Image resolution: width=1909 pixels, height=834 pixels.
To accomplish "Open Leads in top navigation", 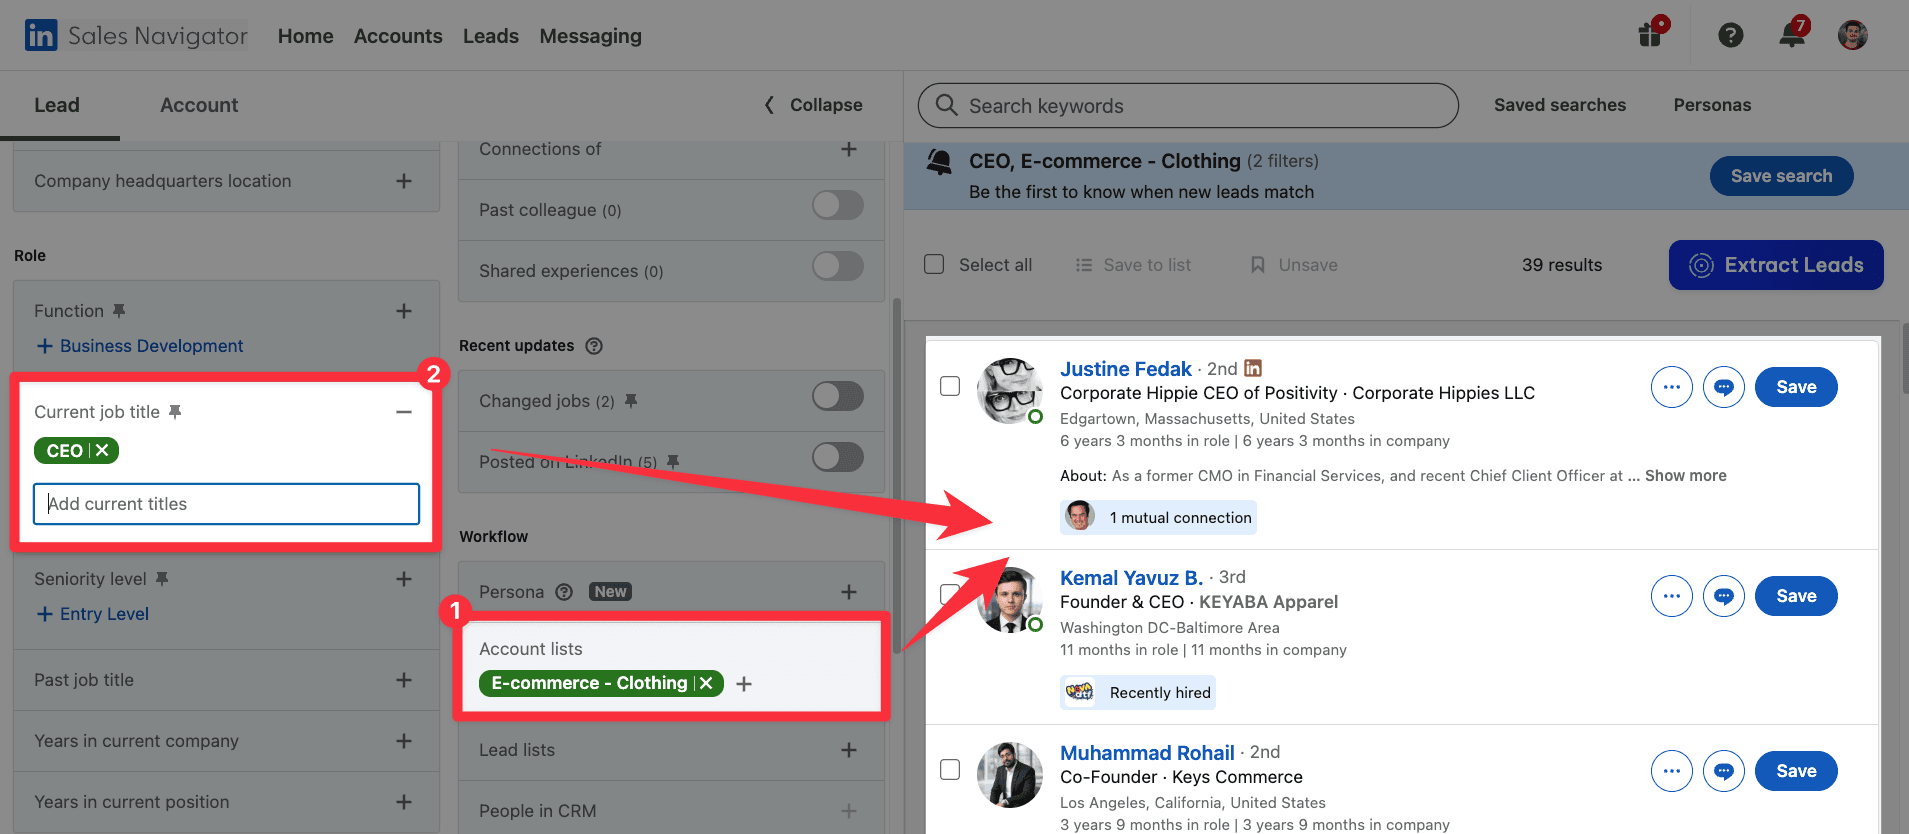I will click(x=491, y=36).
